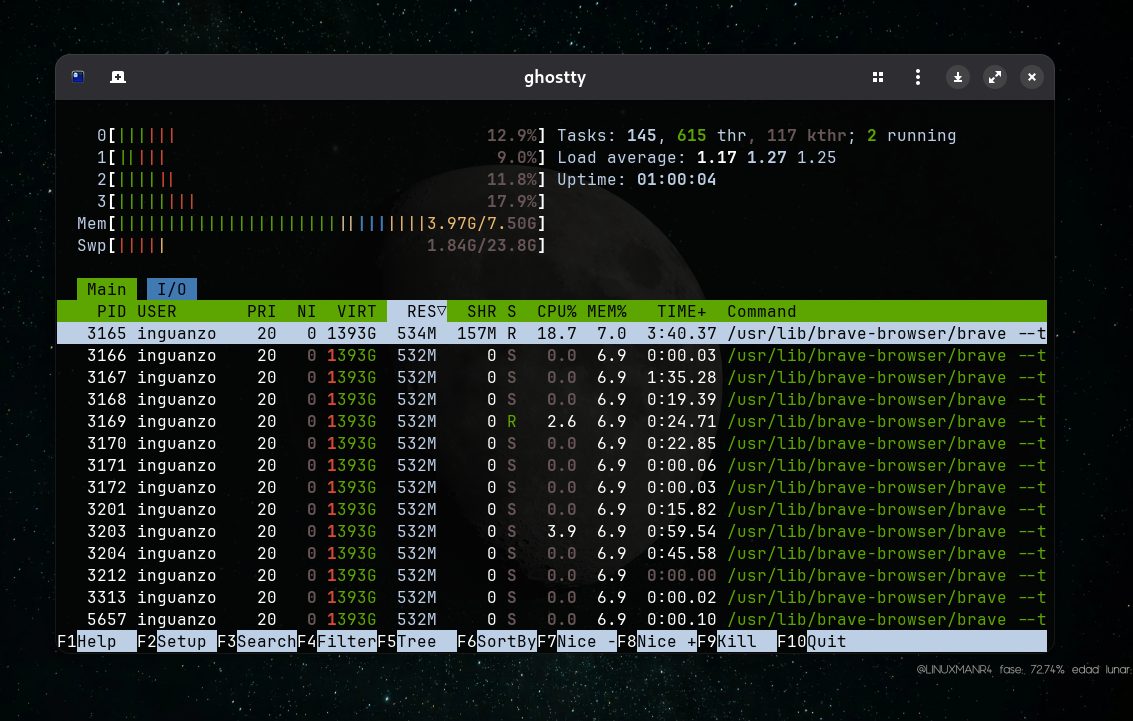
Task: Click the tiling grid icon in the titlebar
Action: (x=878, y=77)
